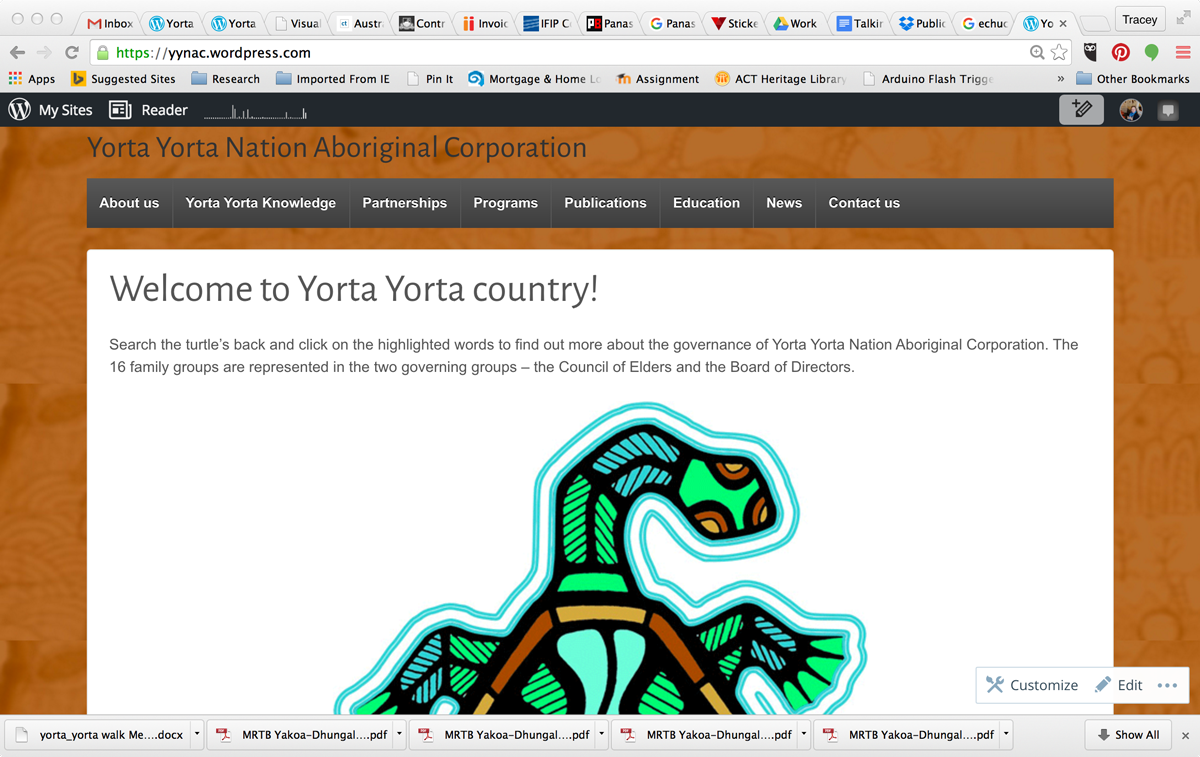1200x757 pixels.
Task: Reload the page with refresh icon
Action: pyautogui.click(x=71, y=53)
